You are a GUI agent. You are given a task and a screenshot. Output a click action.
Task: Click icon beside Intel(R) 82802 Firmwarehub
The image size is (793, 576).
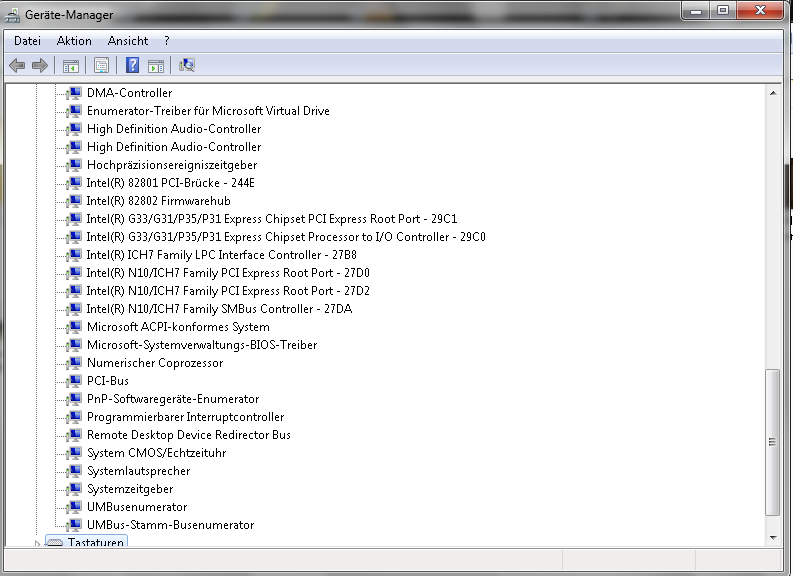tap(74, 201)
